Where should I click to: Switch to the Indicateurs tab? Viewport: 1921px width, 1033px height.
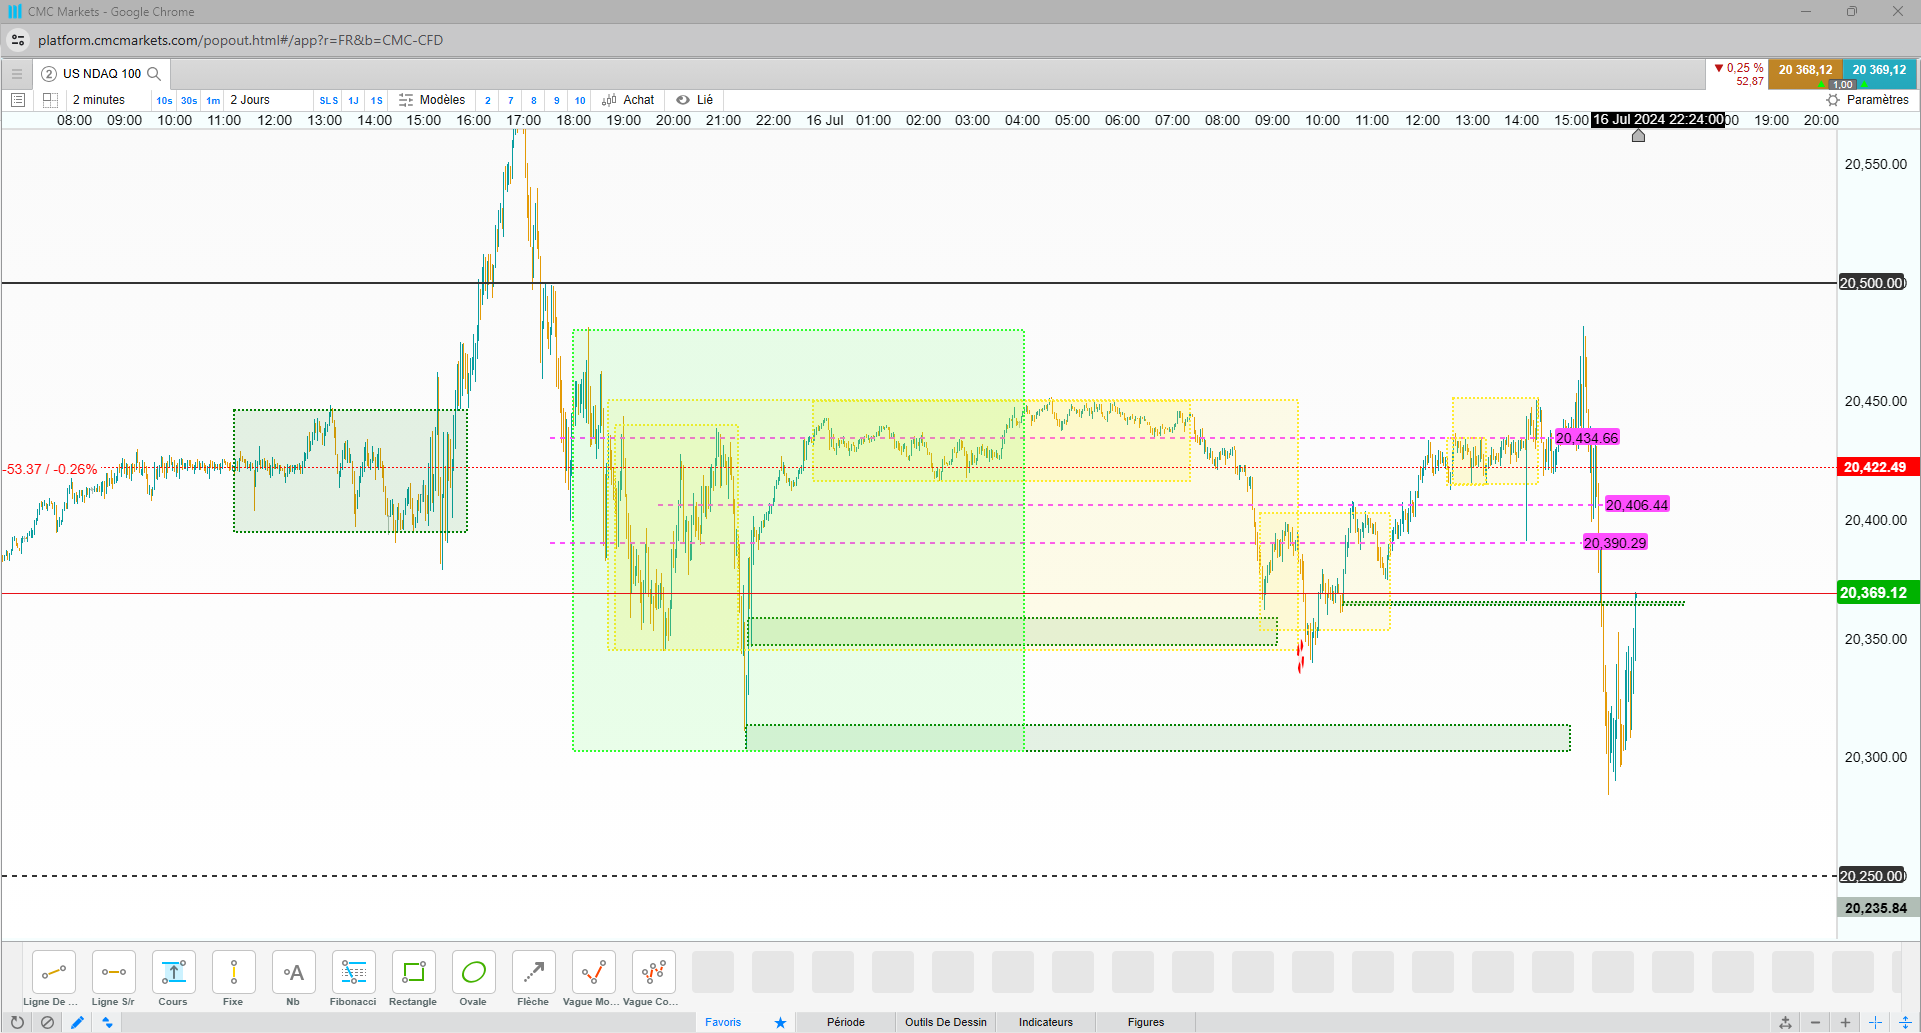point(1046,1022)
